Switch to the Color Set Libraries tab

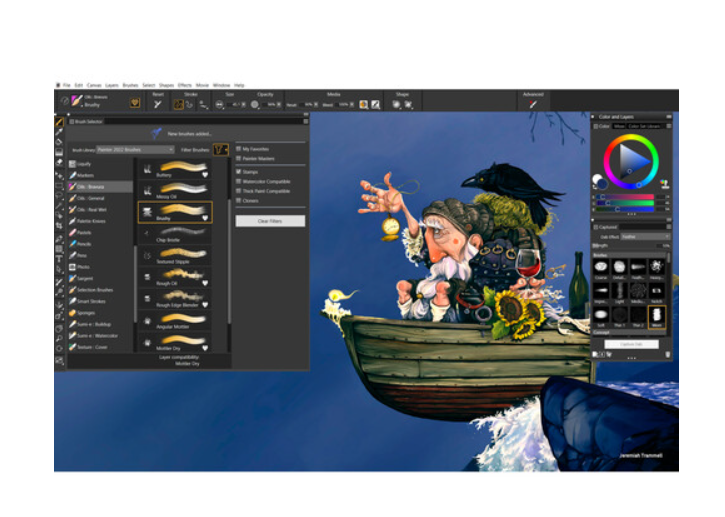pos(644,126)
